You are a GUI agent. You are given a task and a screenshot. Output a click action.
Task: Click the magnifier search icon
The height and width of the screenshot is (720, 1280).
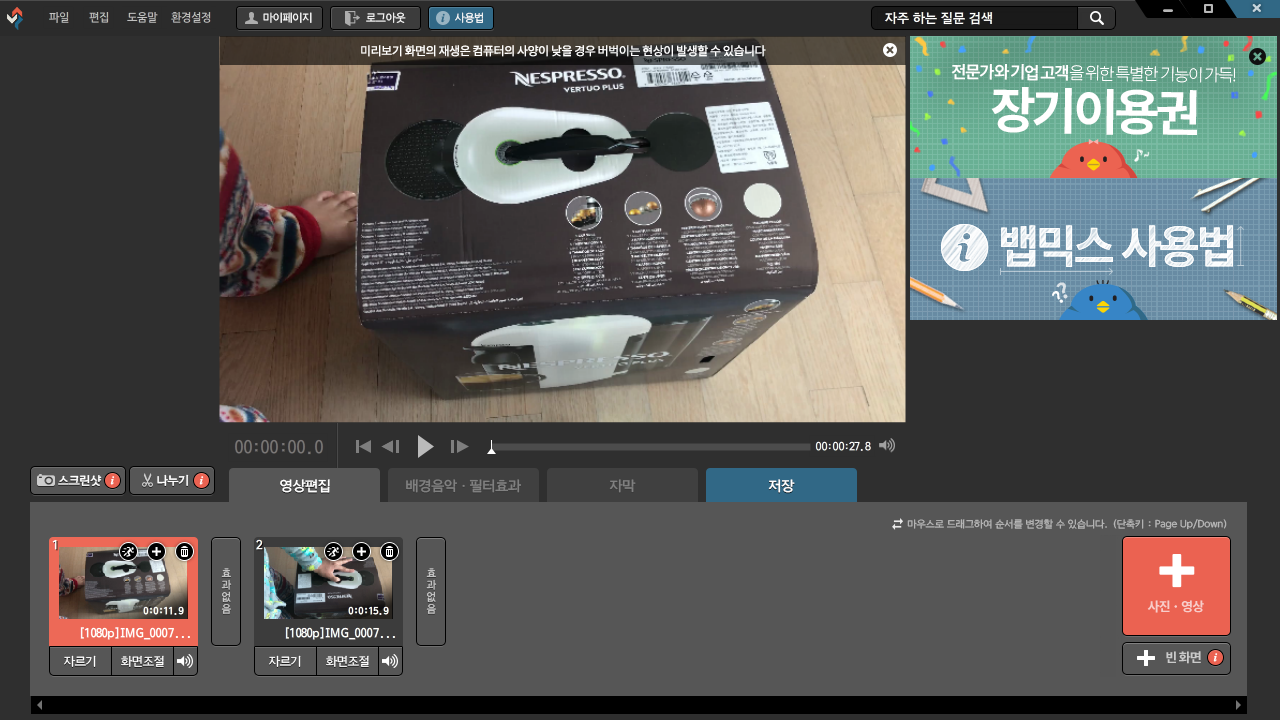point(1096,18)
